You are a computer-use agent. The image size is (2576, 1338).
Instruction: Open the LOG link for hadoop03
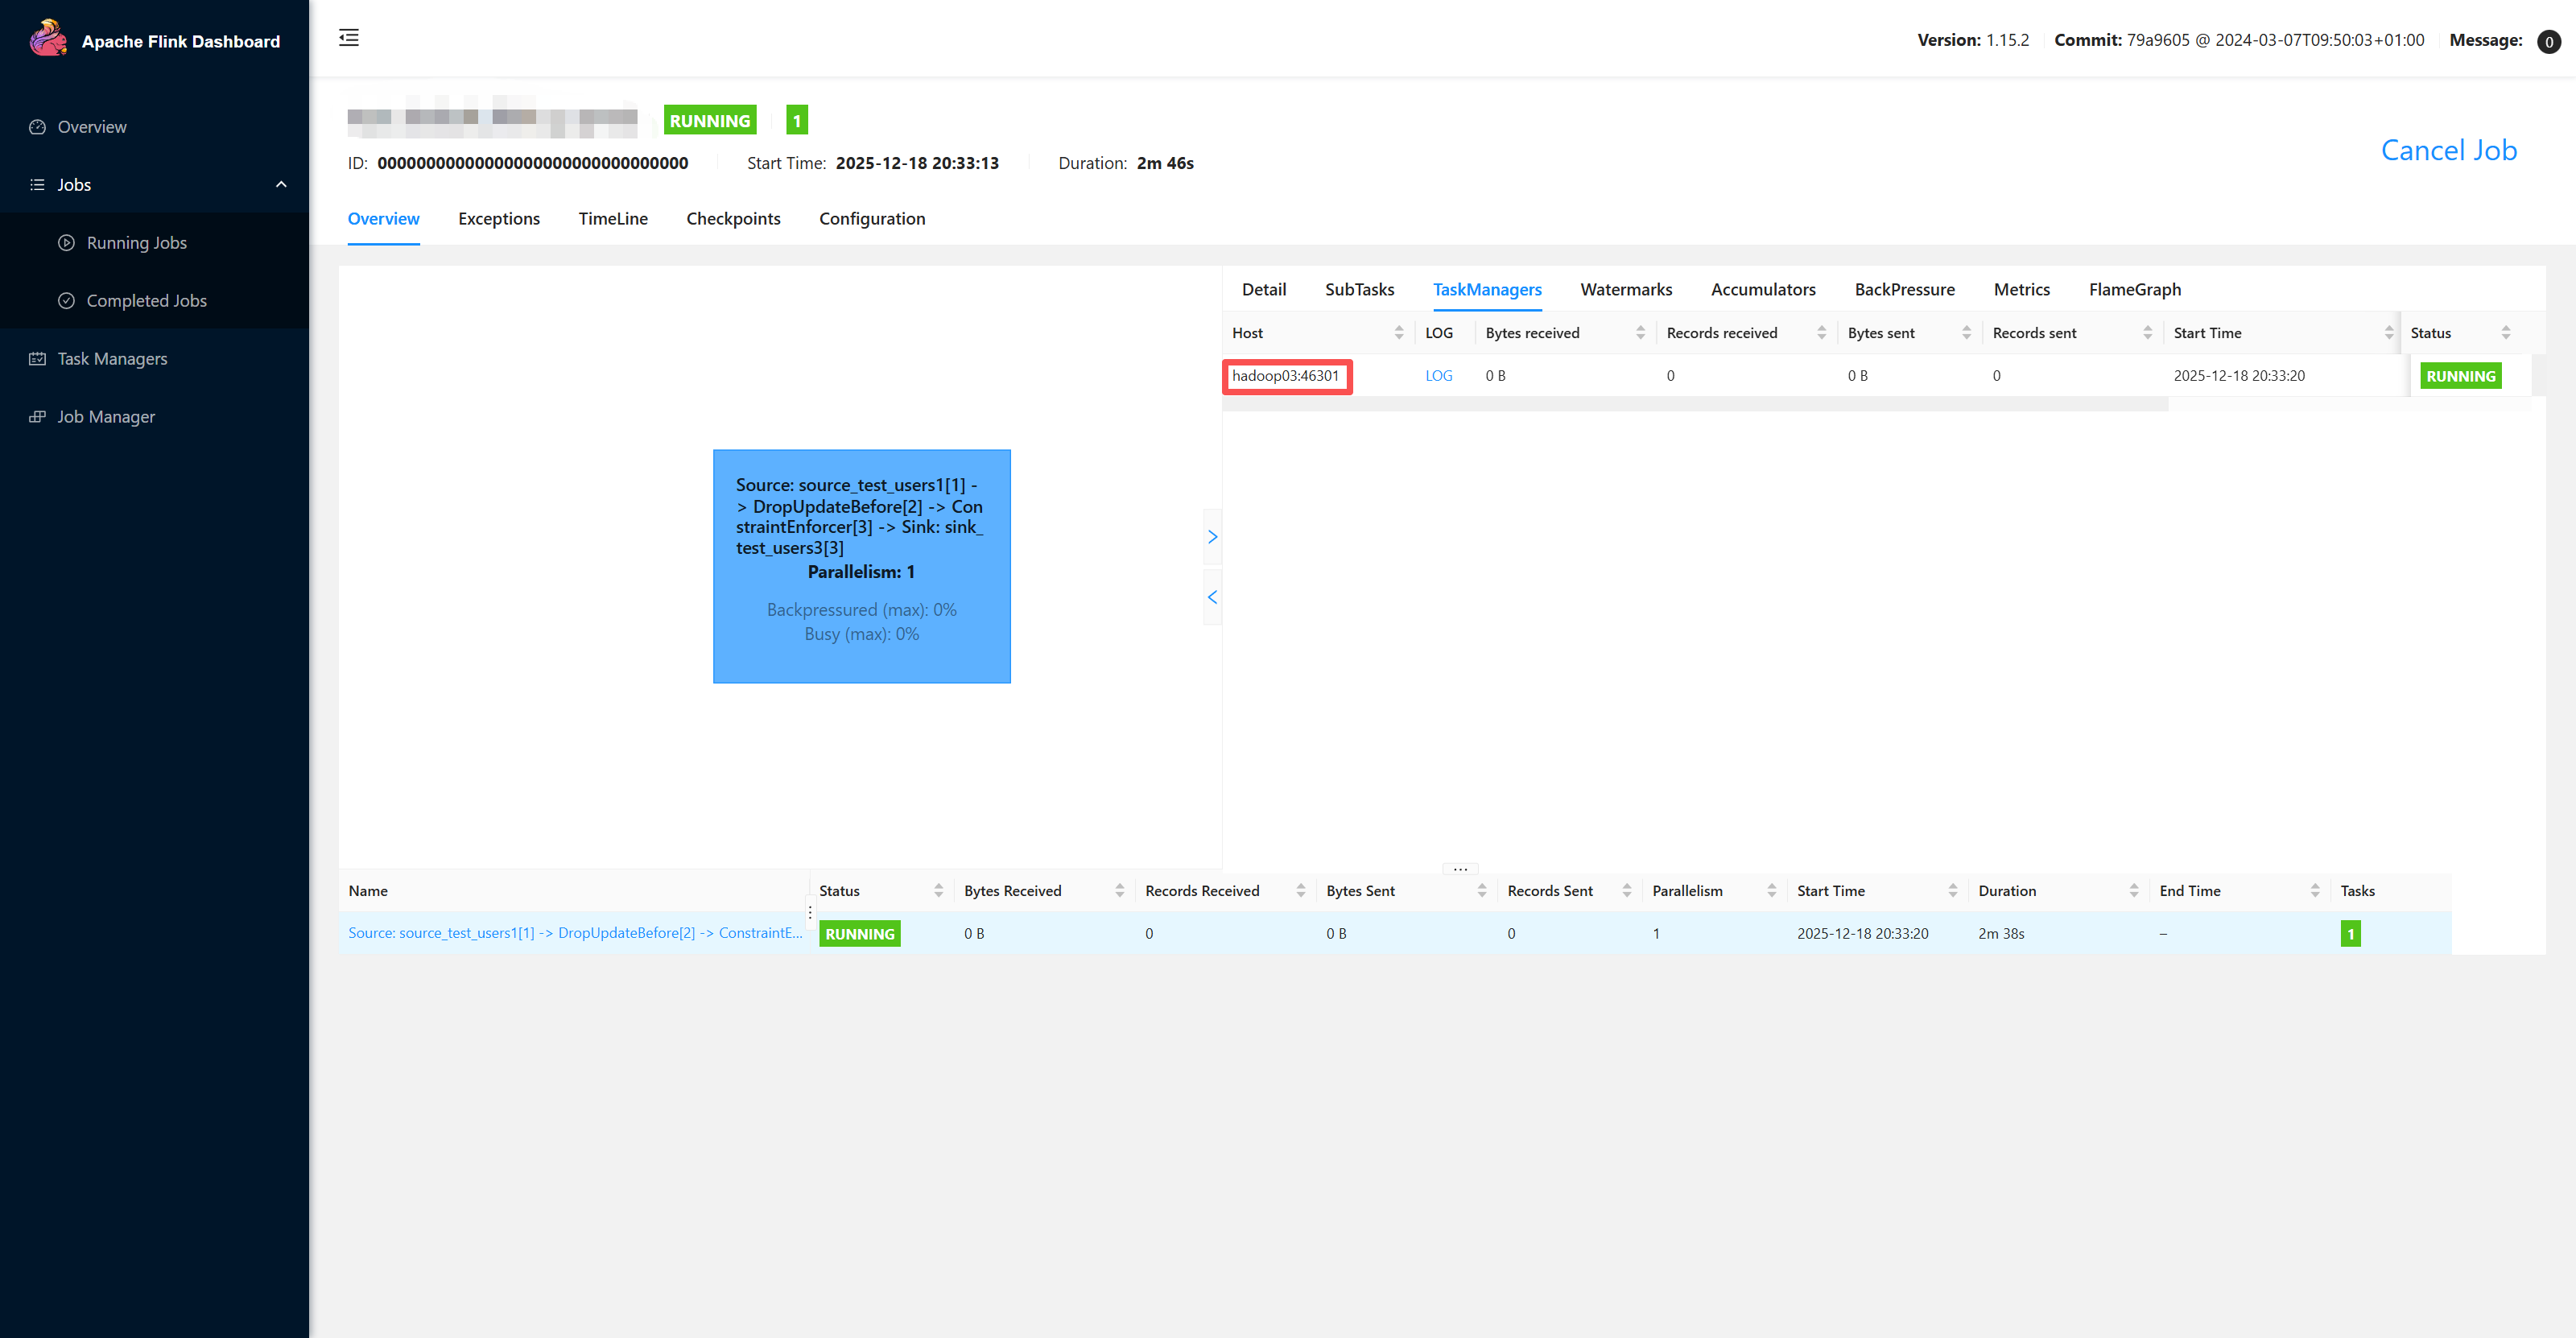click(x=1438, y=376)
